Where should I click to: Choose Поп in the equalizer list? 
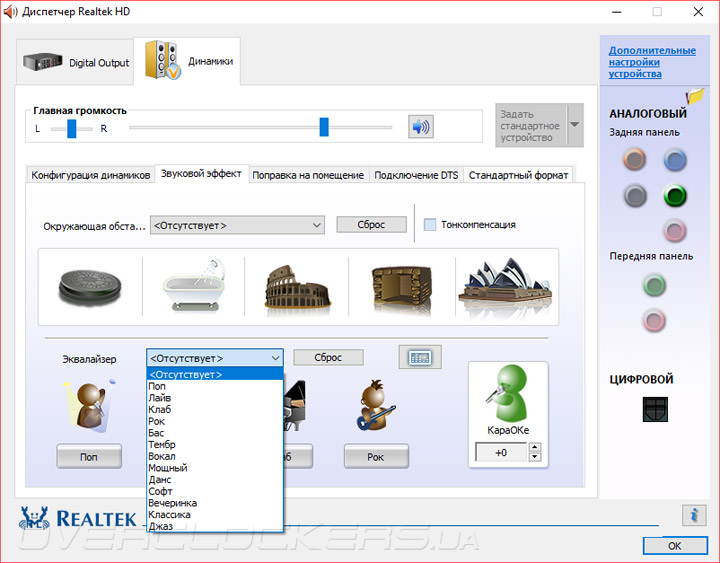click(214, 386)
